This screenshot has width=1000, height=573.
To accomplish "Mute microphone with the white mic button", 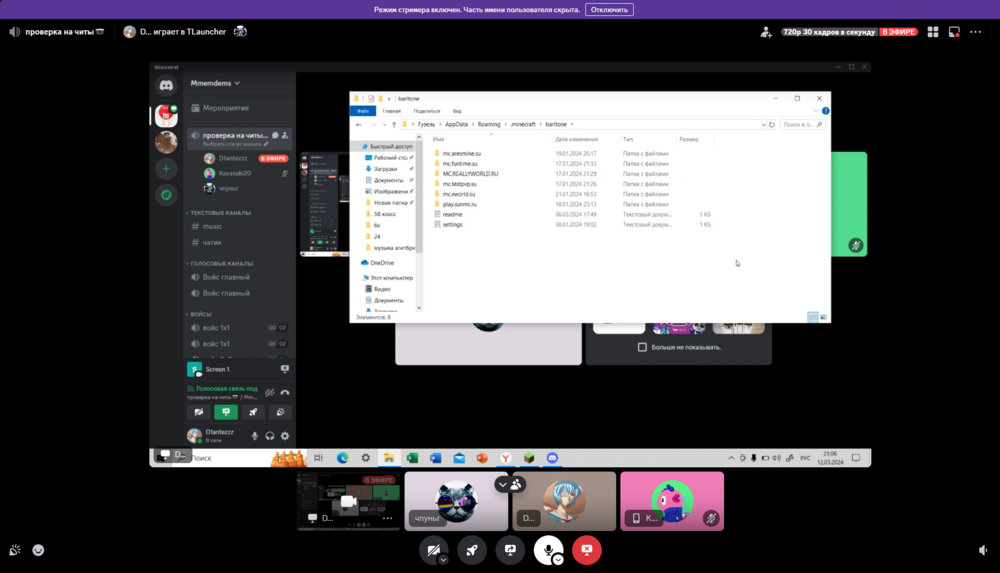I will pos(548,549).
